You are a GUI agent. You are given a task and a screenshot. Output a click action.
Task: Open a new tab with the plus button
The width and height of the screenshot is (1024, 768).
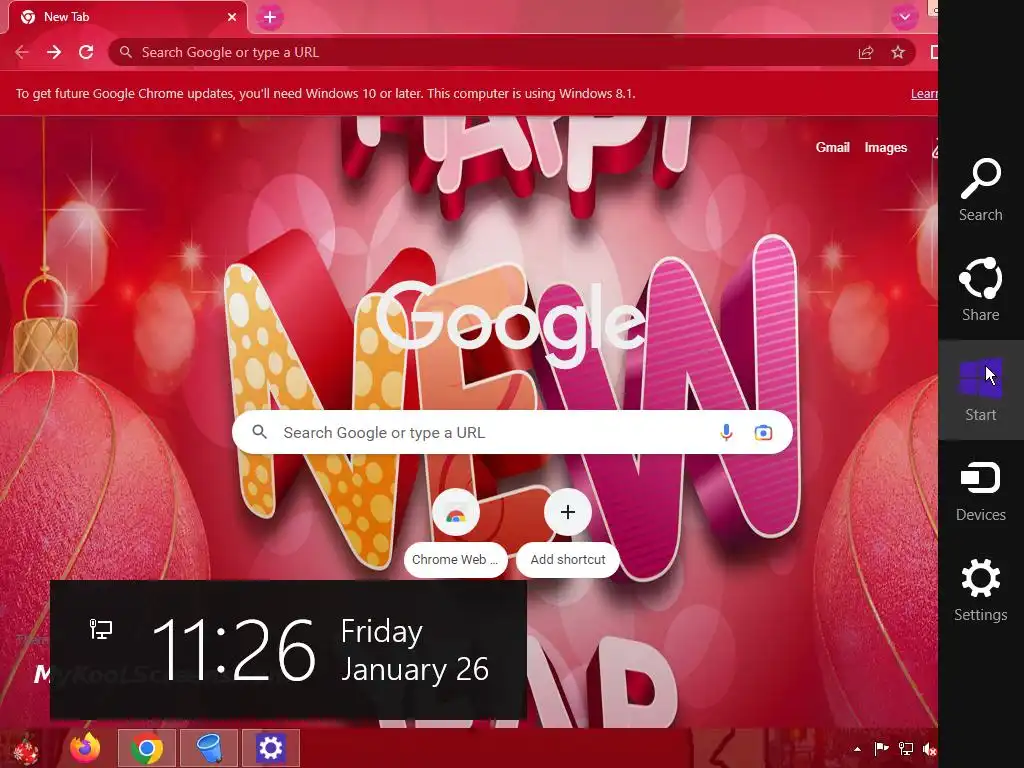point(270,17)
